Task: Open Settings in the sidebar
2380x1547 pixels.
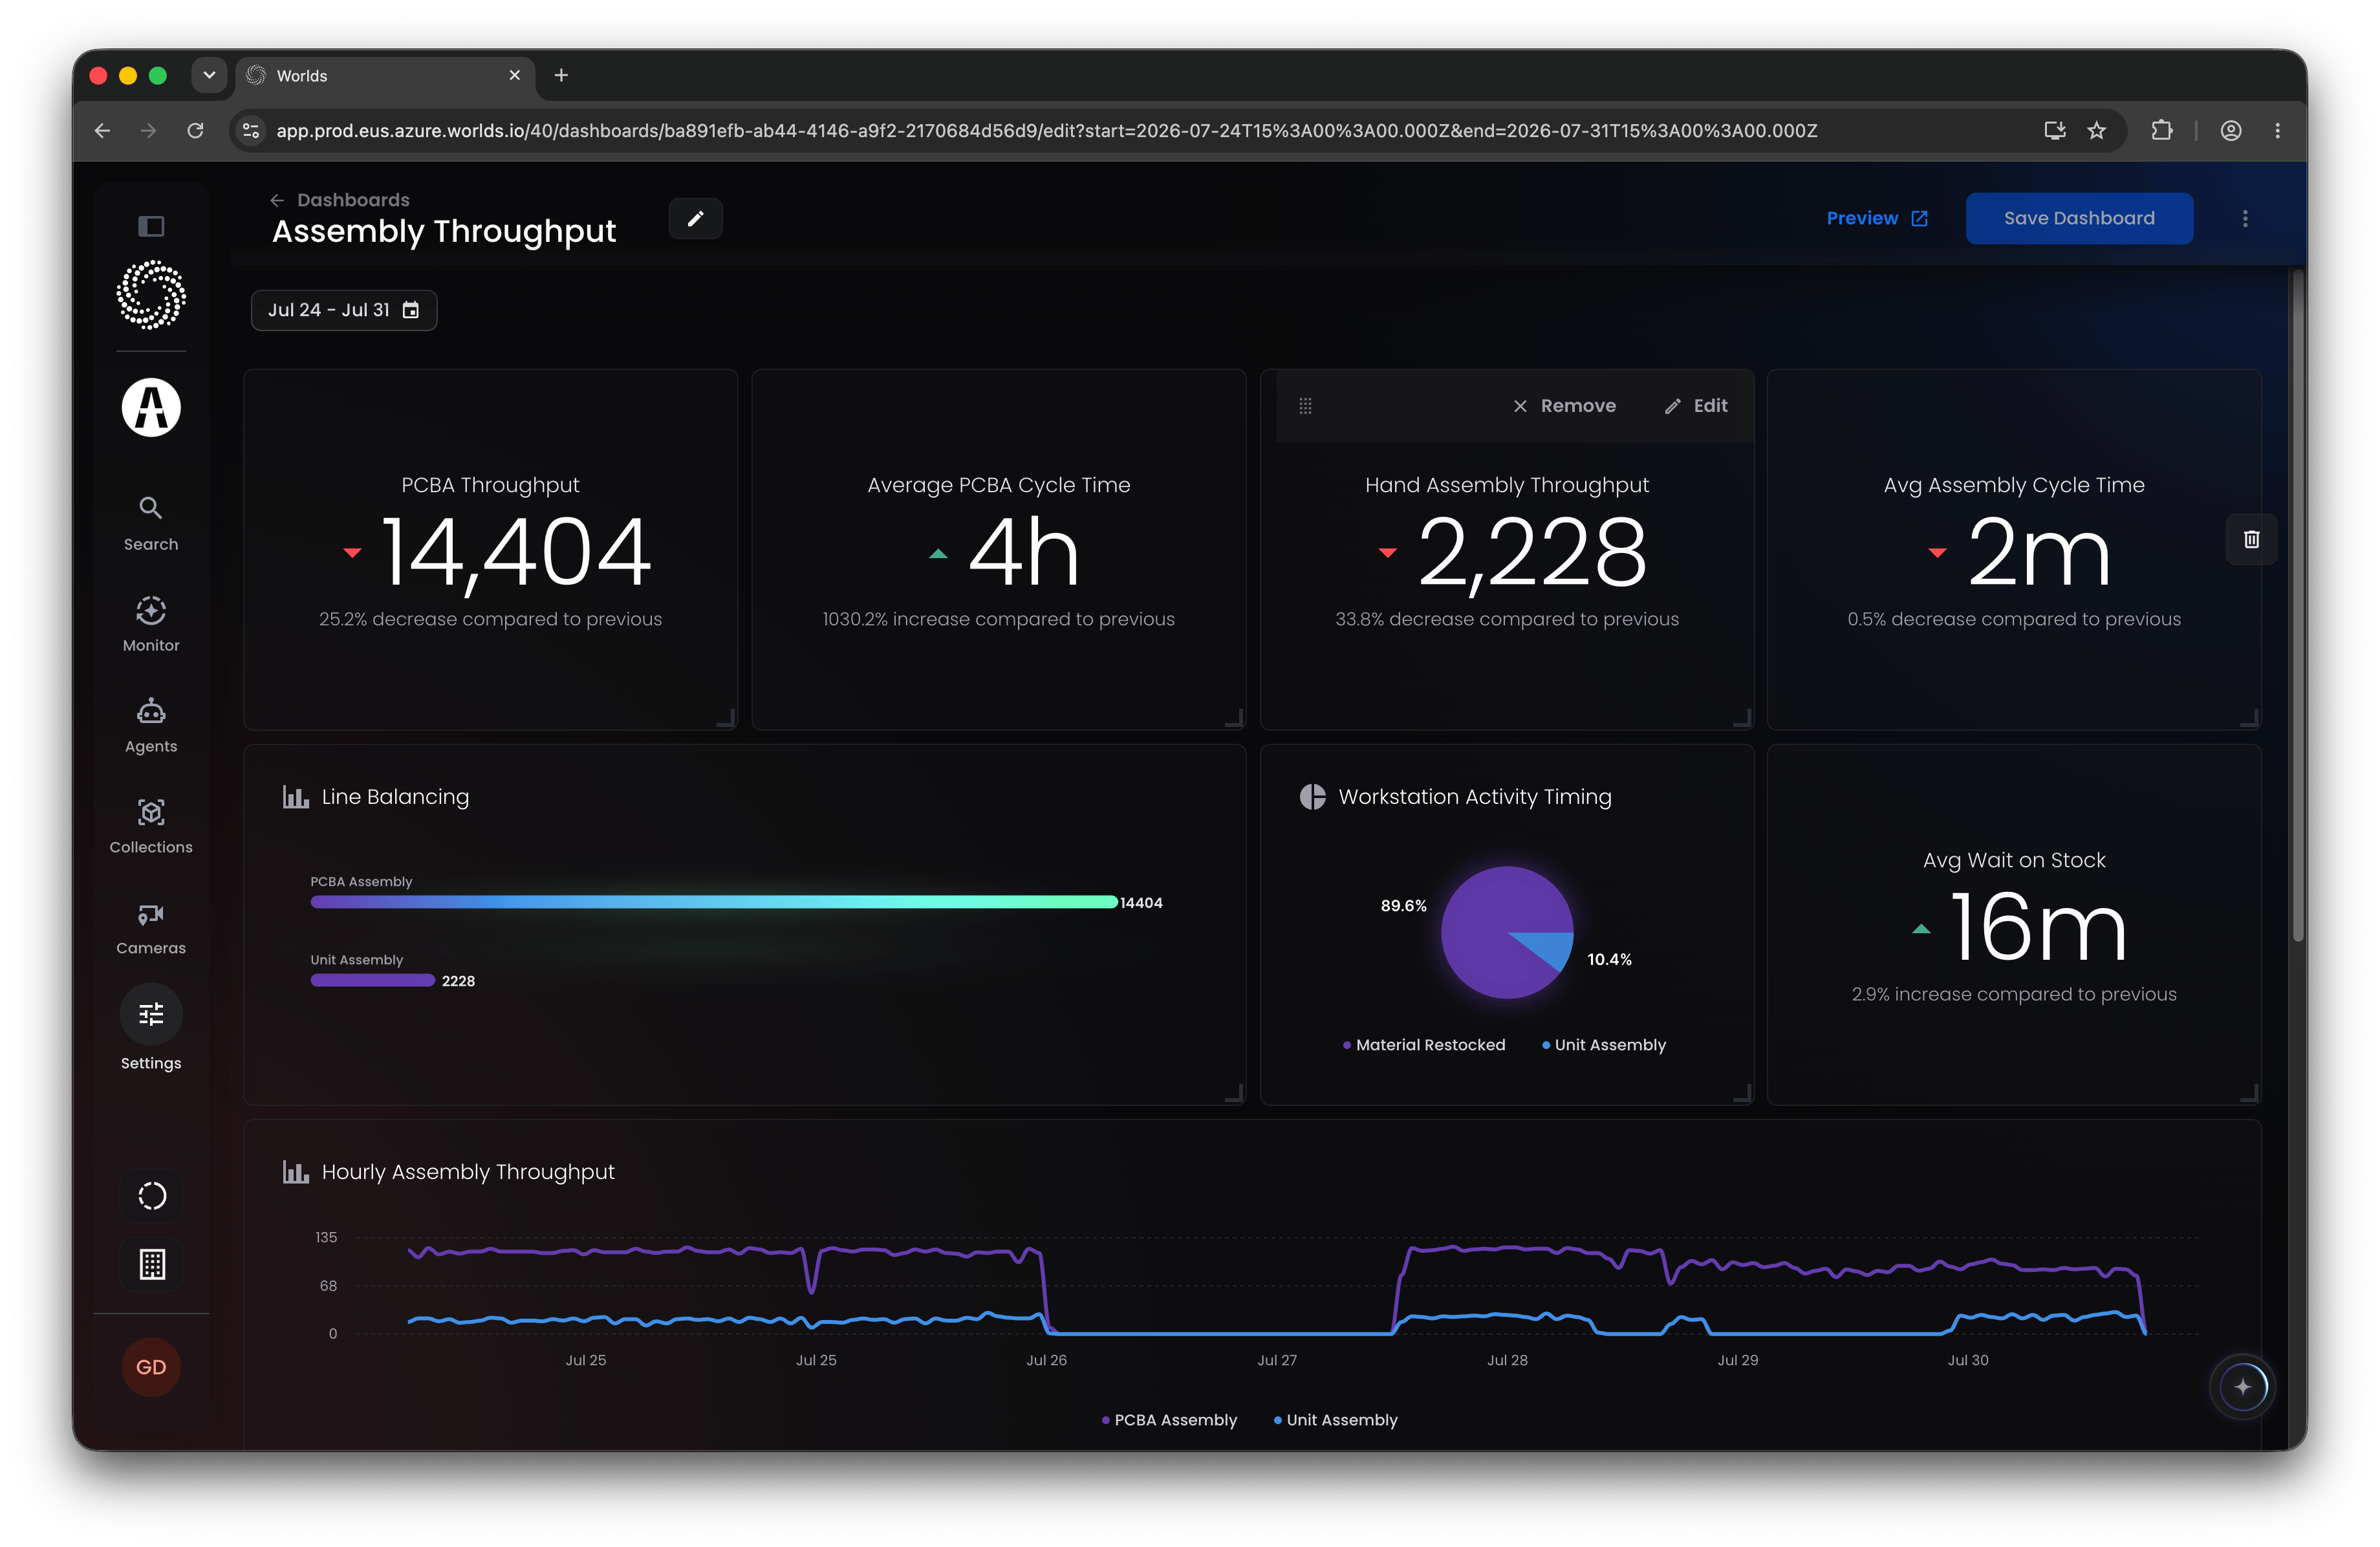Action: tap(151, 1028)
